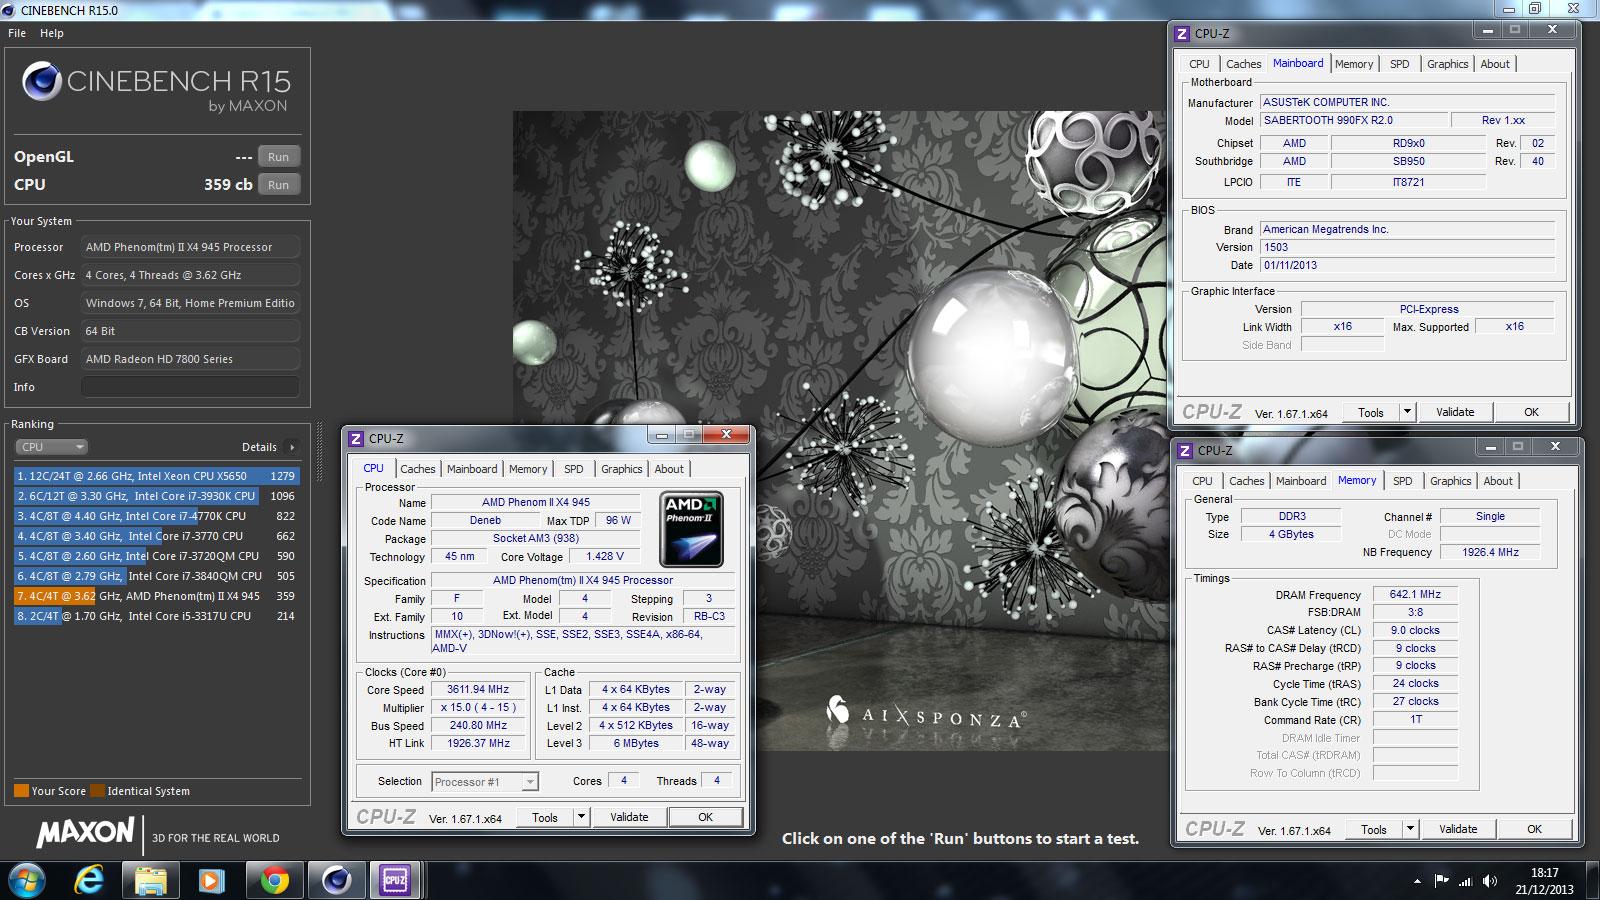Switch to Graphics tab in front CPU-Z window

622,469
